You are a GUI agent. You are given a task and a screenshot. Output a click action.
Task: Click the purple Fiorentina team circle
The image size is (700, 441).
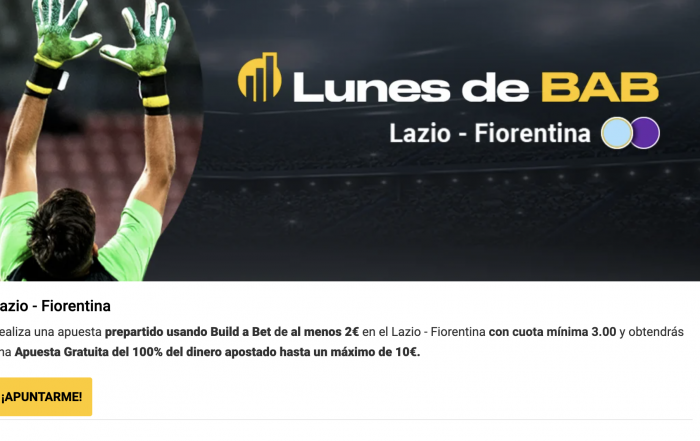click(x=646, y=133)
